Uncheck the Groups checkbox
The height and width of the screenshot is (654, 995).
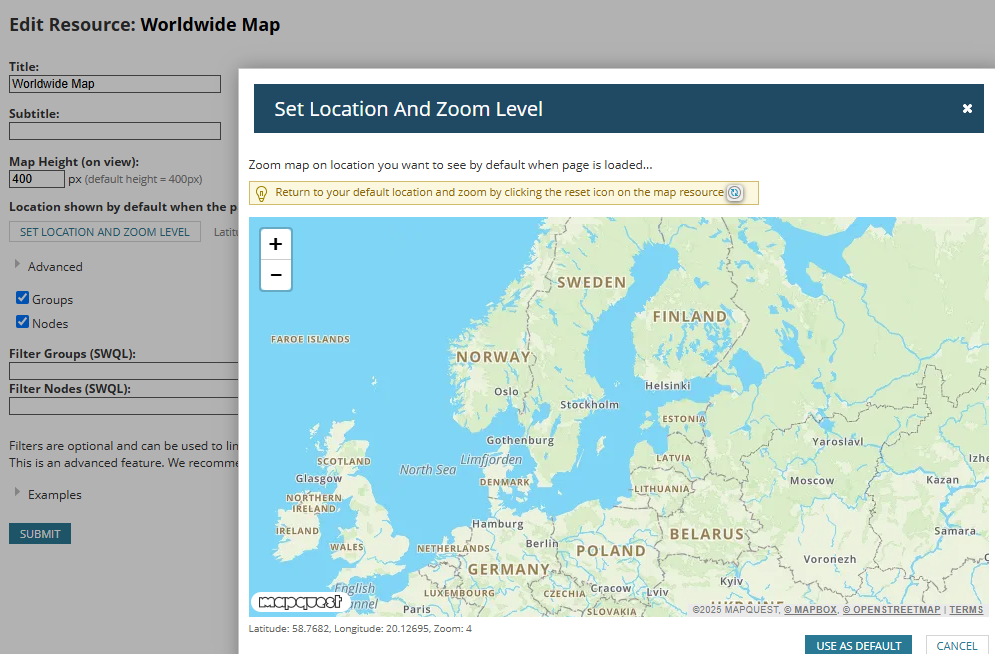coord(23,298)
